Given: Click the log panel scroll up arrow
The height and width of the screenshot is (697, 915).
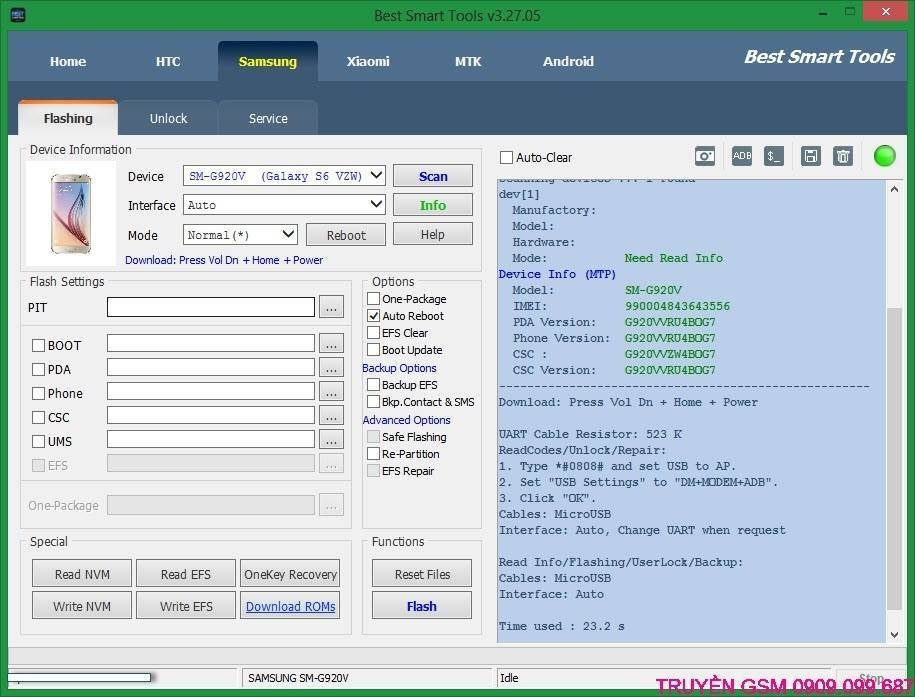Looking at the screenshot, I should pos(894,189).
